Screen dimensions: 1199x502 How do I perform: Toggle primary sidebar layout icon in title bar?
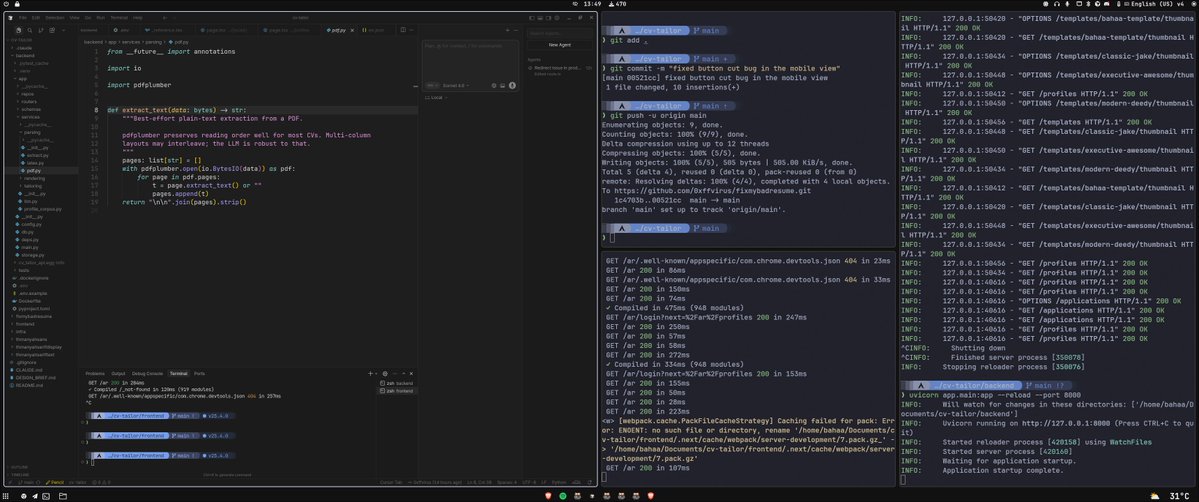532,18
